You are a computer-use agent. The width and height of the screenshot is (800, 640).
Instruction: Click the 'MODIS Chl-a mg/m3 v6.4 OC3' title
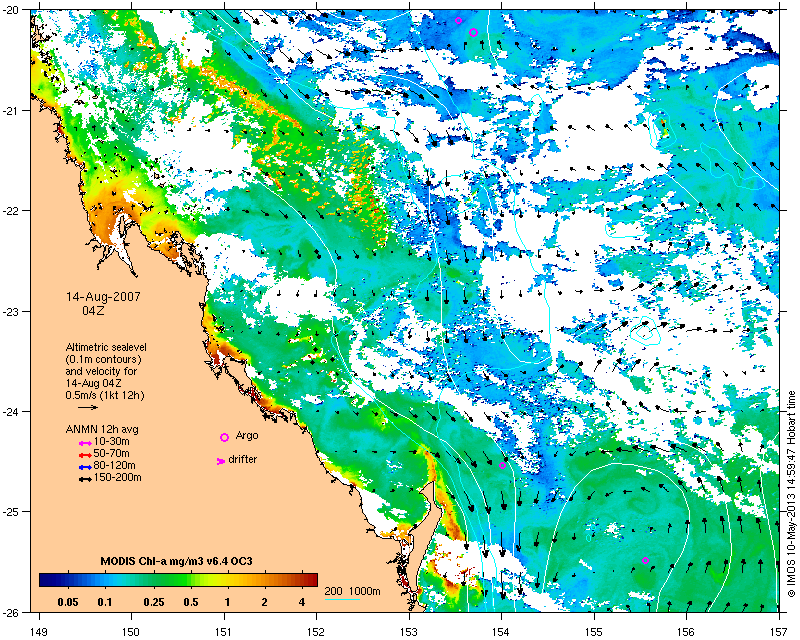click(177, 561)
